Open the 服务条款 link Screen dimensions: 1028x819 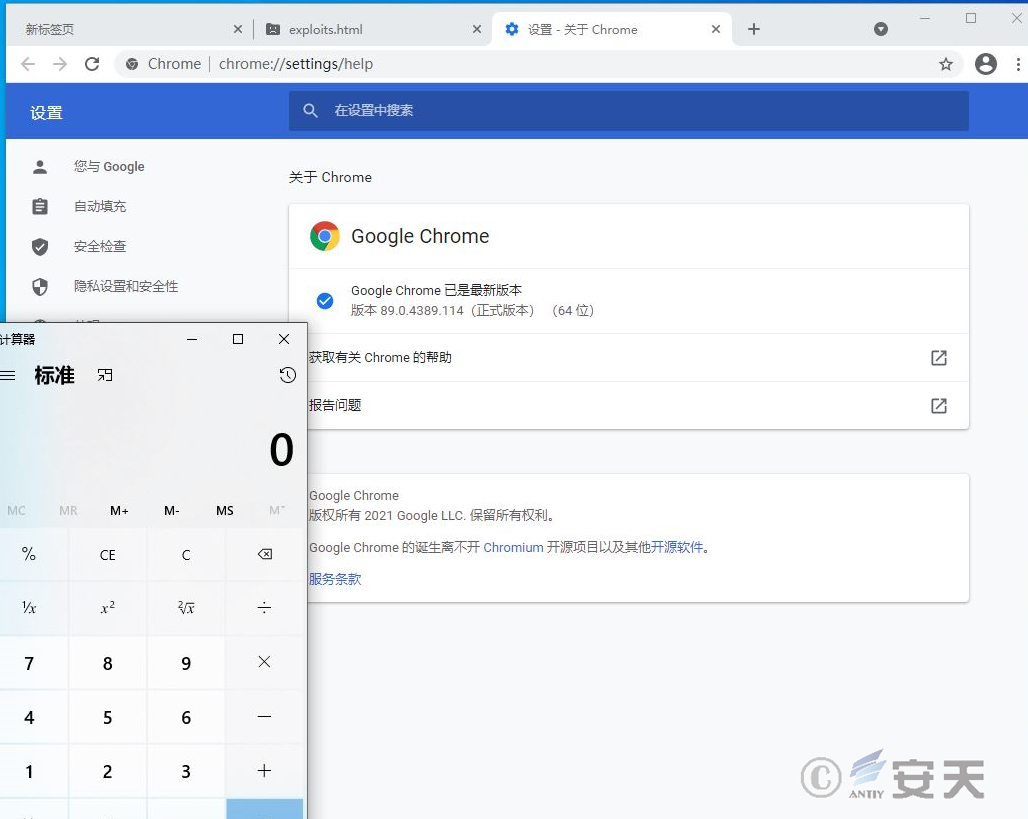pyautogui.click(x=335, y=579)
